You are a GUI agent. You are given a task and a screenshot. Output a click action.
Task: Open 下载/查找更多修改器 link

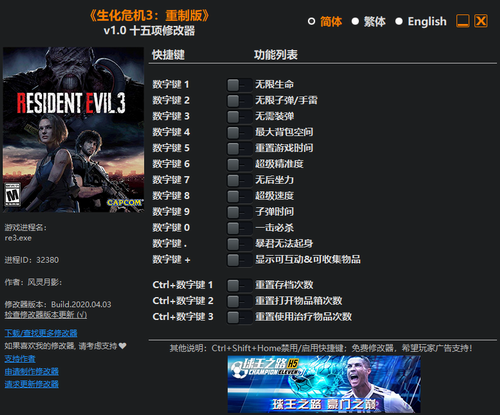click(41, 333)
